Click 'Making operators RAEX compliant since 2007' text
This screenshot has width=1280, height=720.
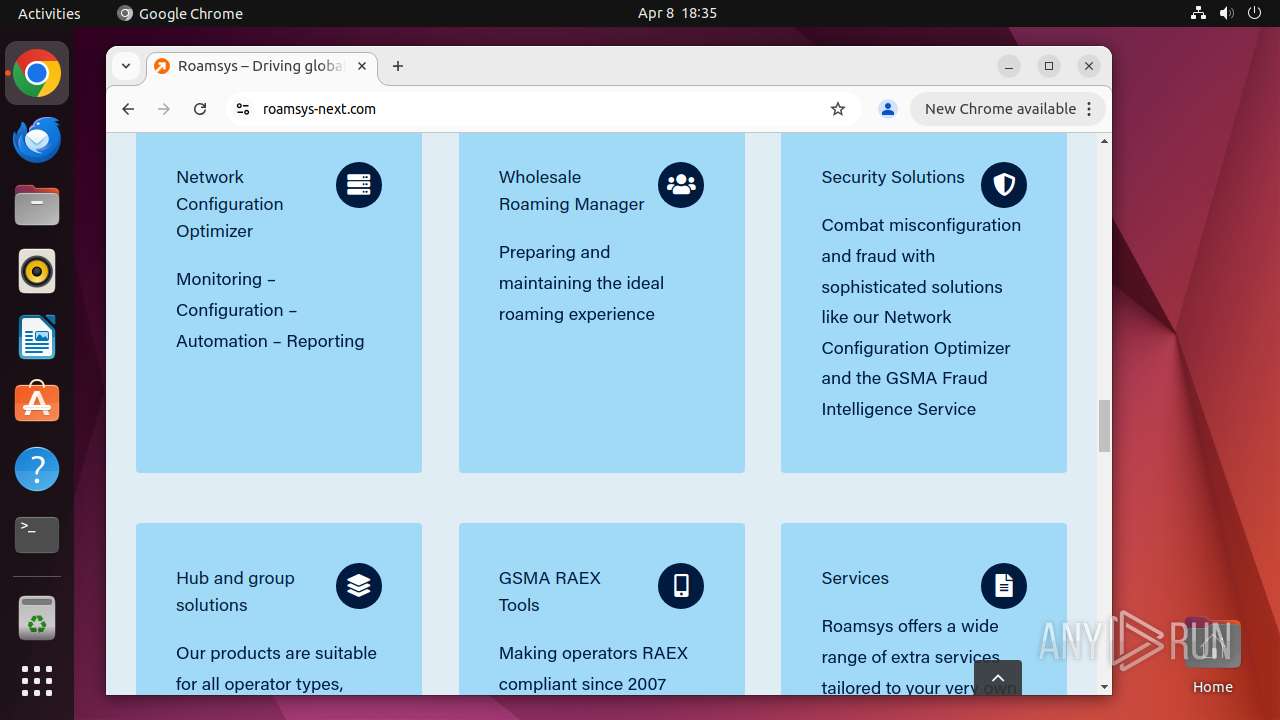593,668
